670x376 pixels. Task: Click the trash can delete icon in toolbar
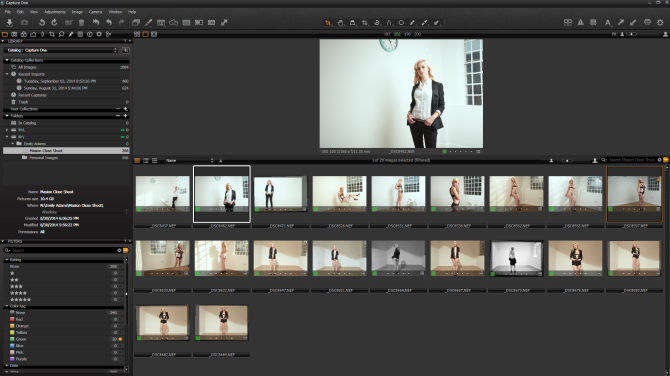click(x=81, y=23)
